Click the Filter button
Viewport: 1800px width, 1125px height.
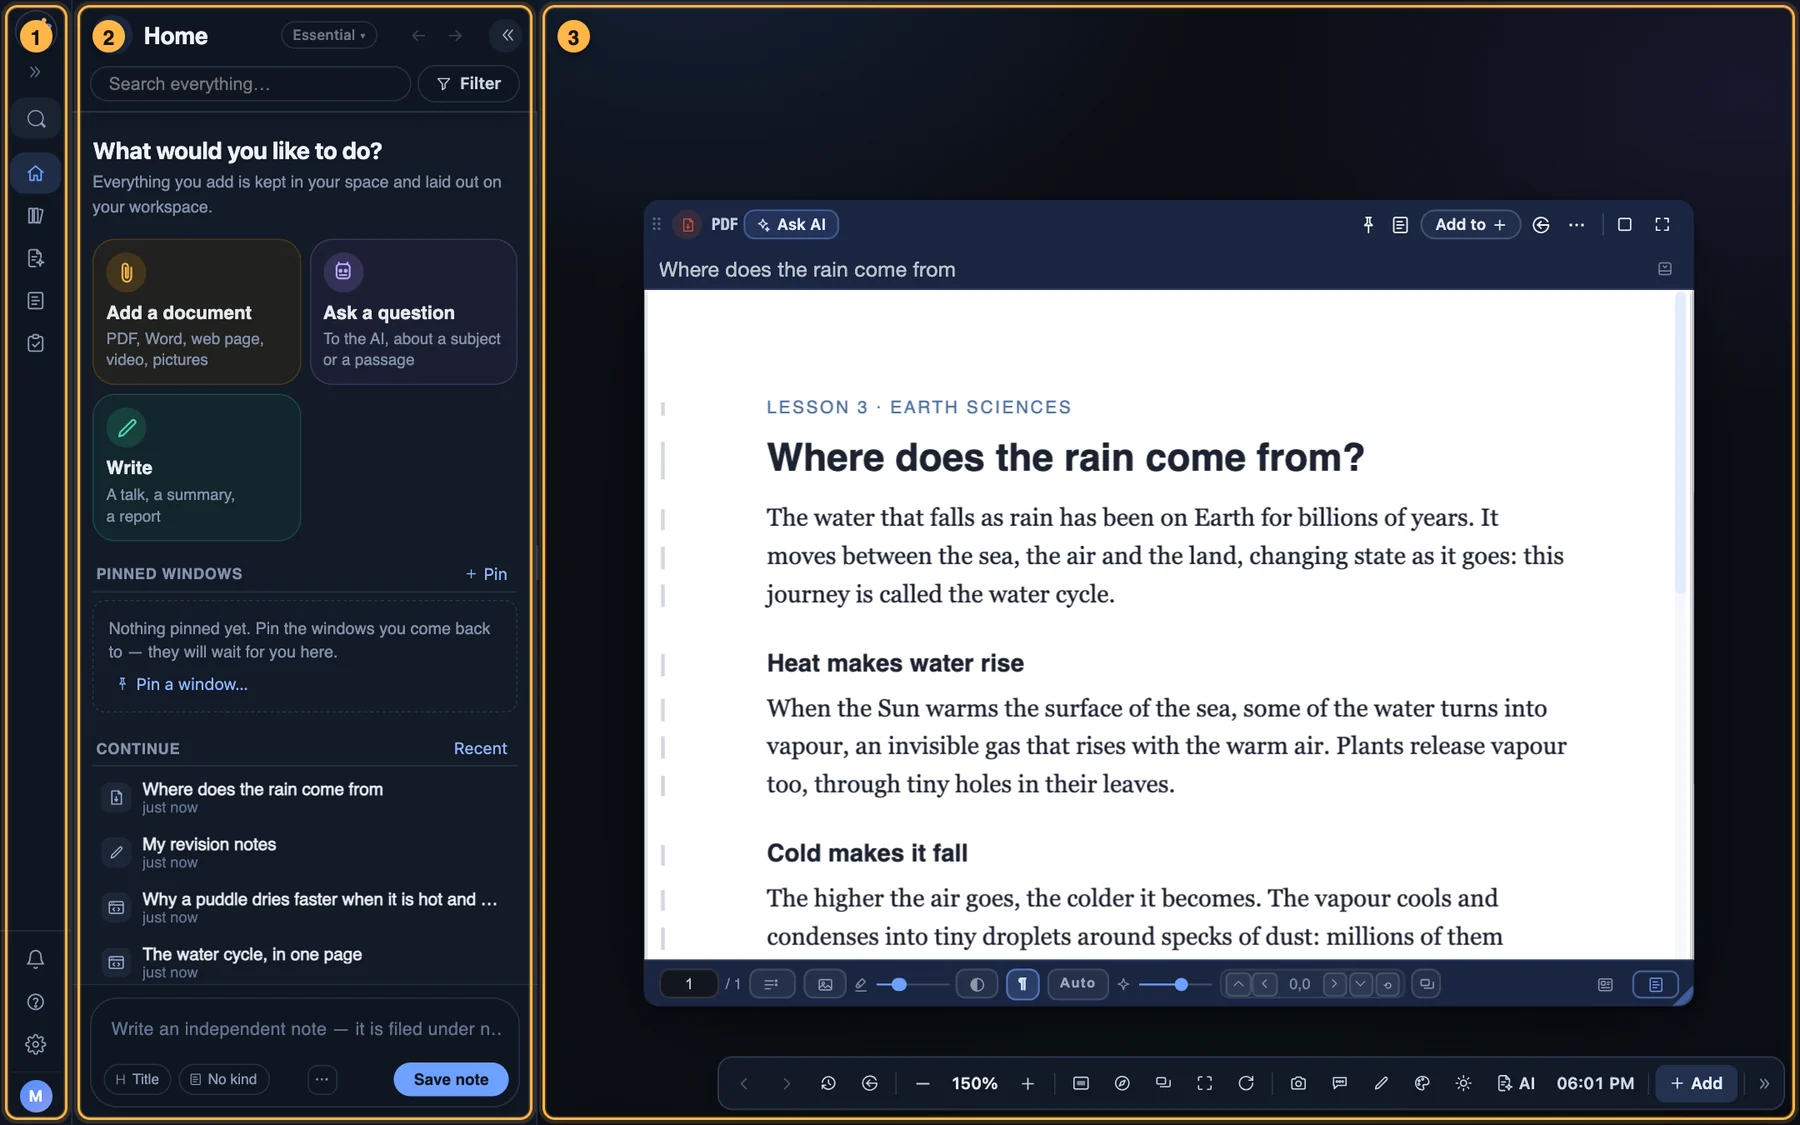coord(468,84)
